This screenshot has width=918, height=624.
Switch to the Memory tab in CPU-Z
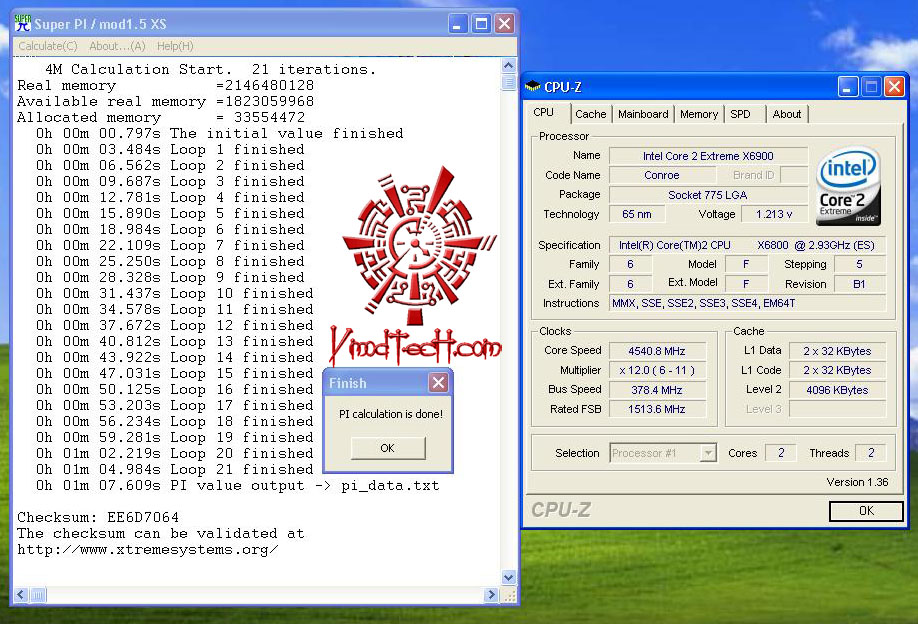coord(698,114)
